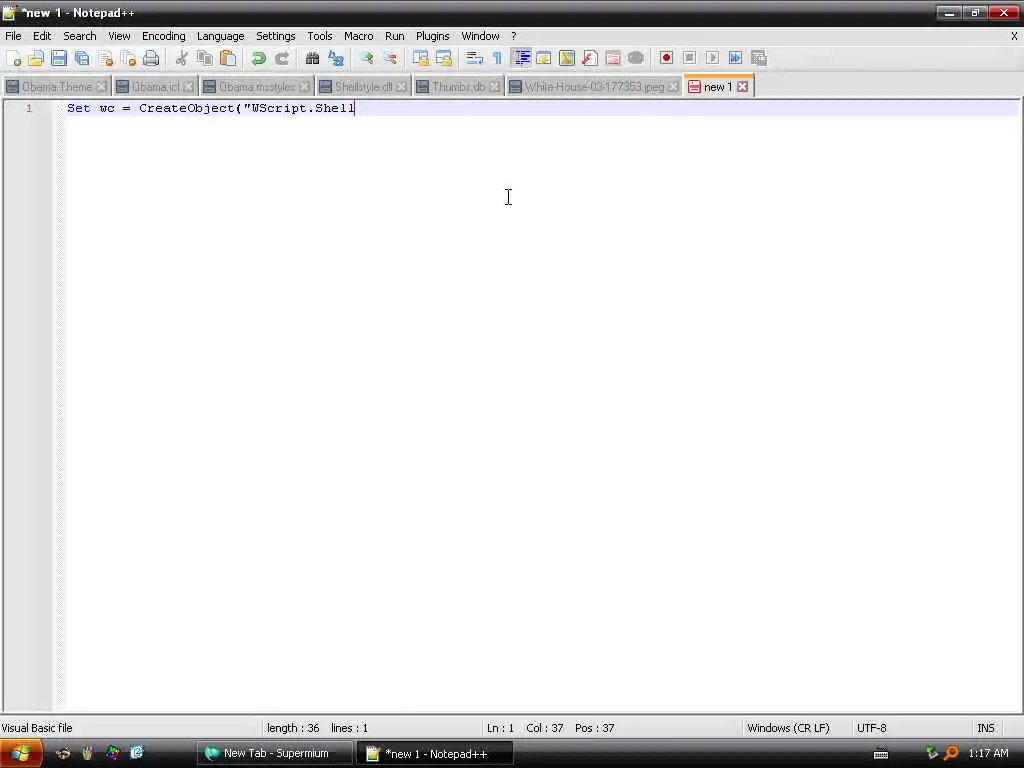Close the Obama.Theme tab
Viewport: 1024px width, 768px height.
pyautogui.click(x=101, y=87)
